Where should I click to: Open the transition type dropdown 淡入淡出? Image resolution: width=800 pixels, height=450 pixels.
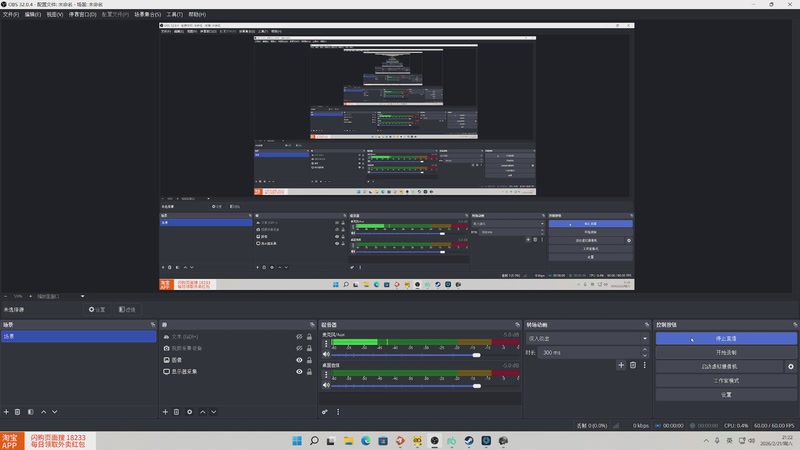[x=587, y=338]
